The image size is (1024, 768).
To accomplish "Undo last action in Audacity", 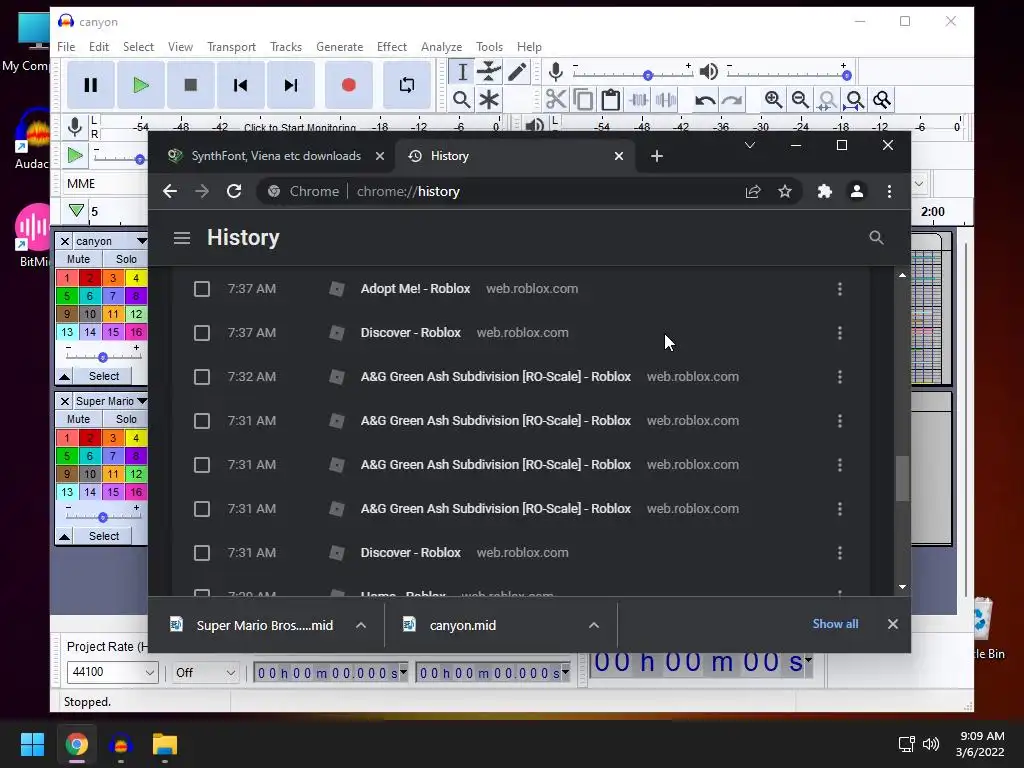I will (x=705, y=100).
